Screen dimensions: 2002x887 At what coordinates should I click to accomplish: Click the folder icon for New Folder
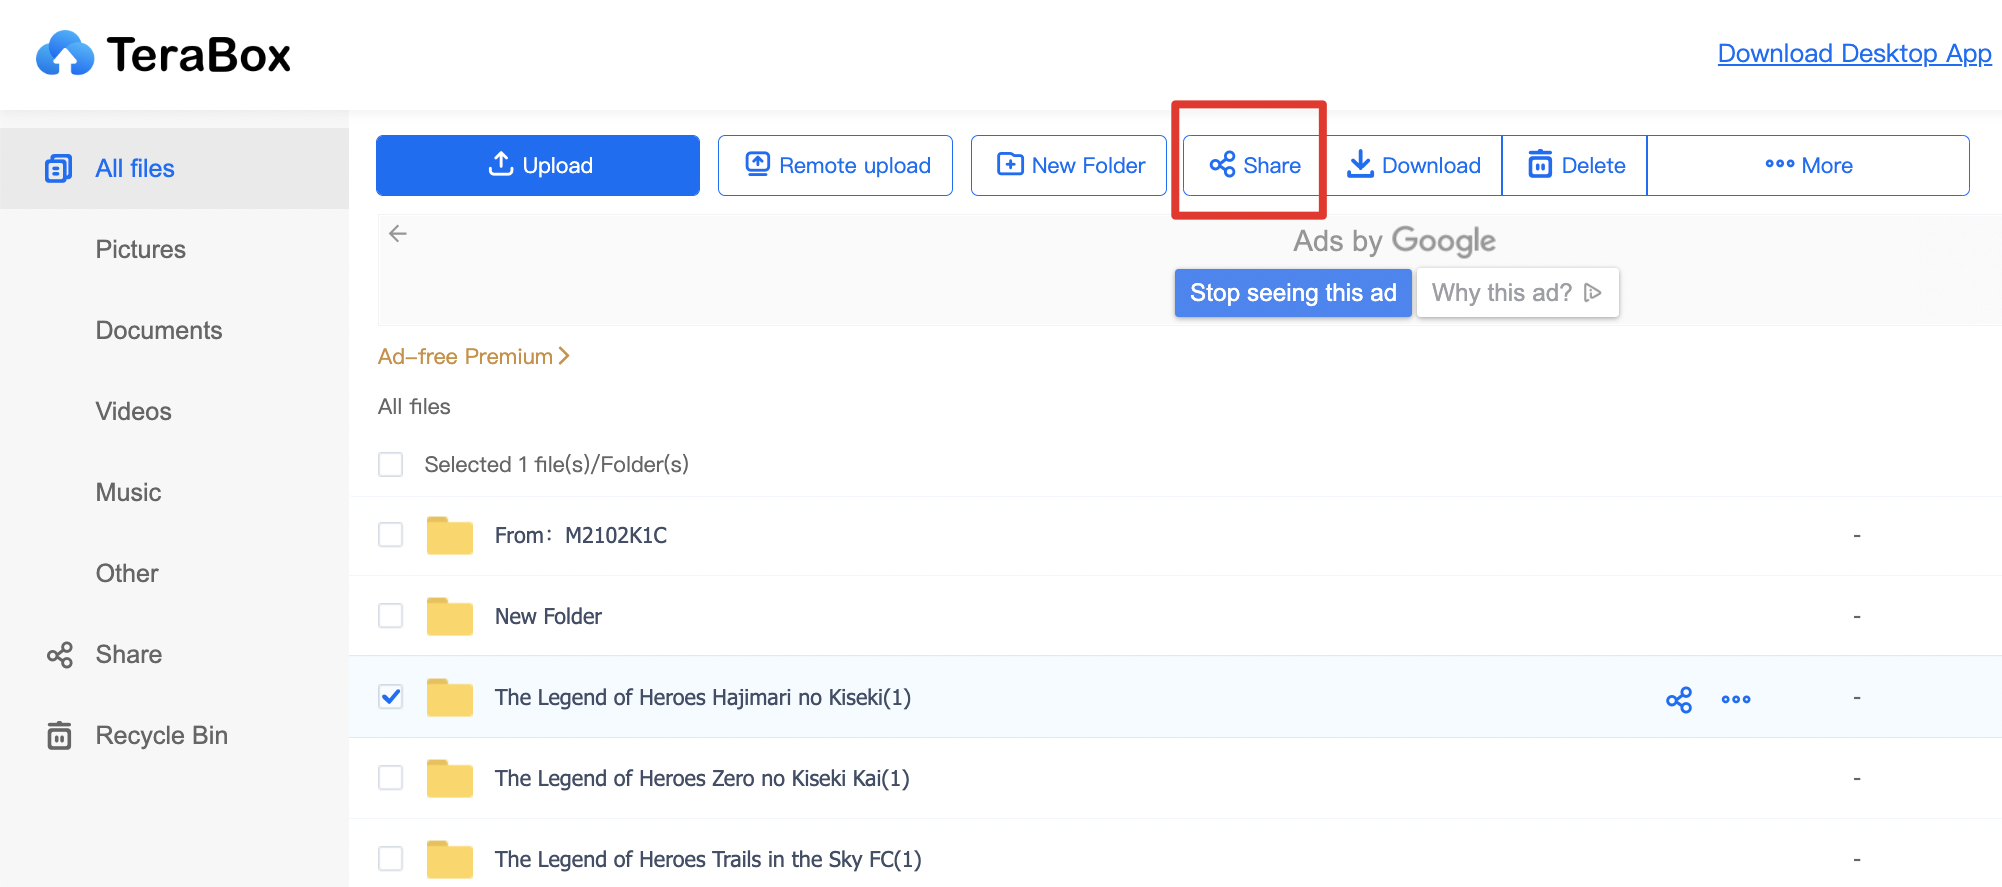[x=450, y=616]
